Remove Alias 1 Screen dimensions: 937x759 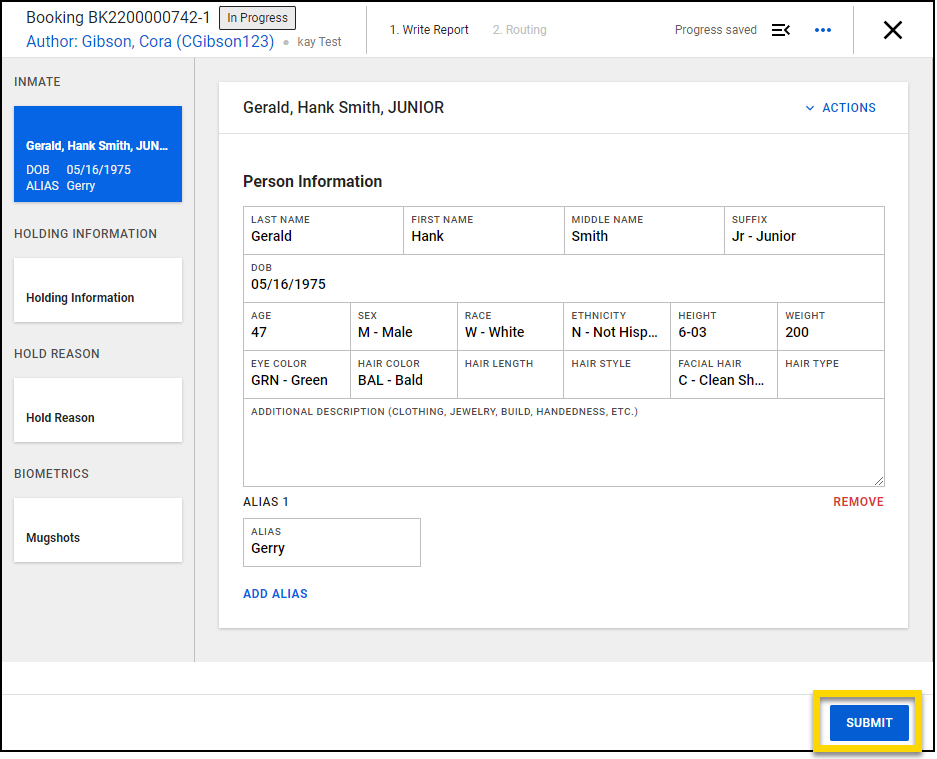tap(858, 502)
